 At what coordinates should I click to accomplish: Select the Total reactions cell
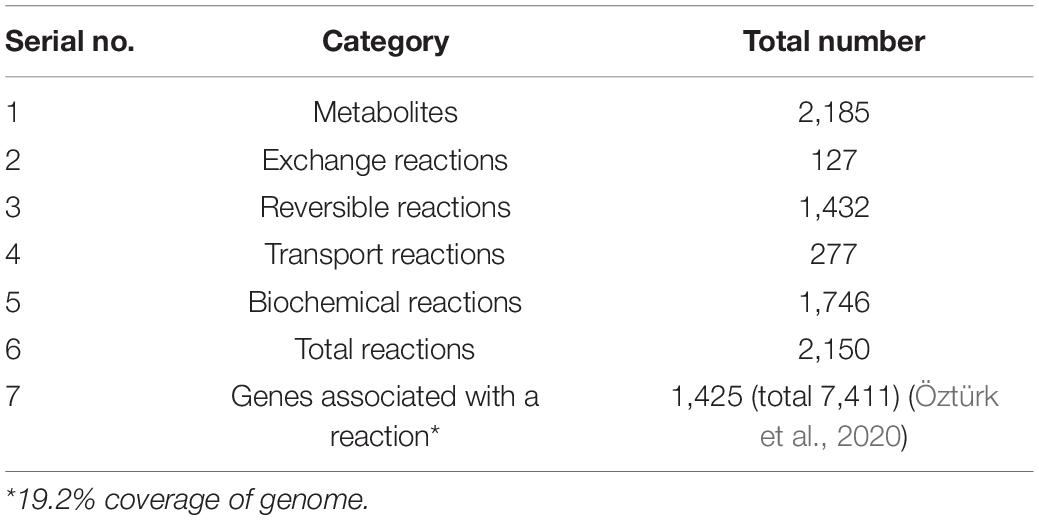click(x=385, y=349)
